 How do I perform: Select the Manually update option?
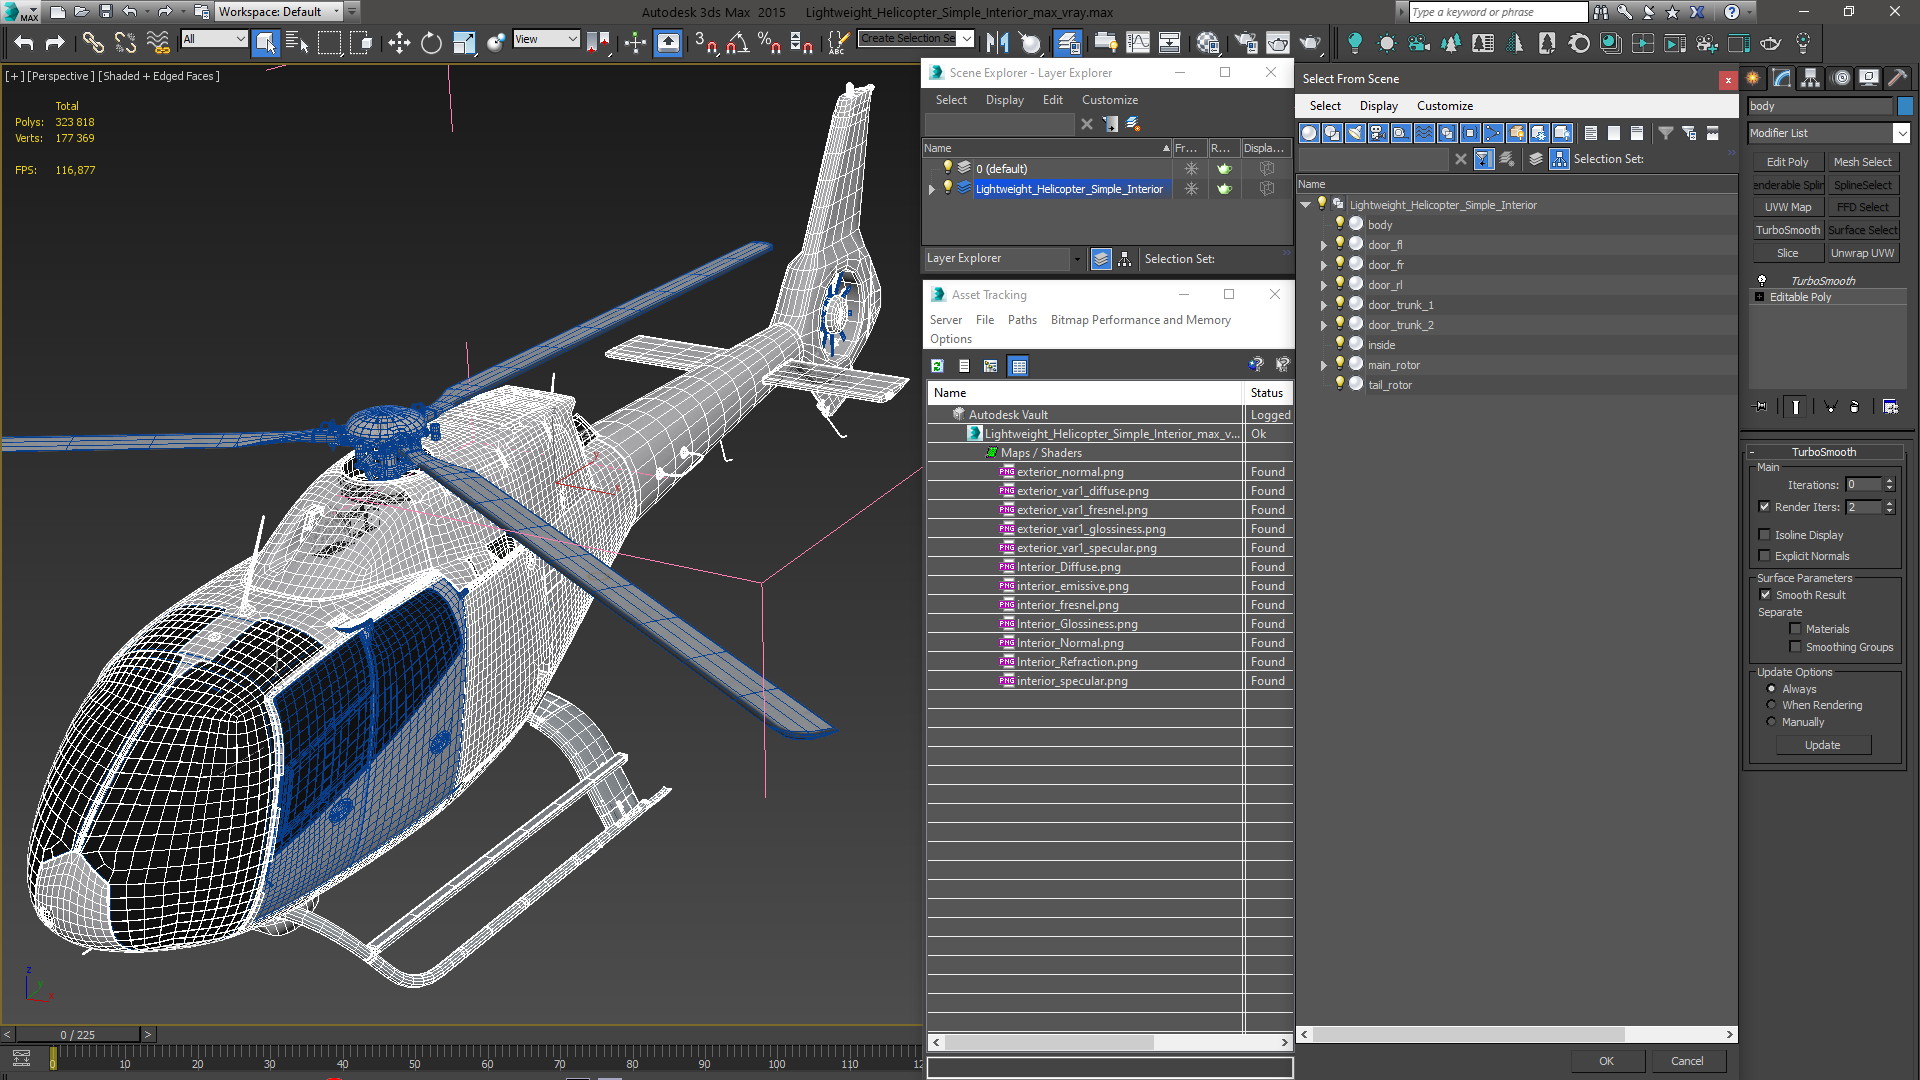(1771, 722)
